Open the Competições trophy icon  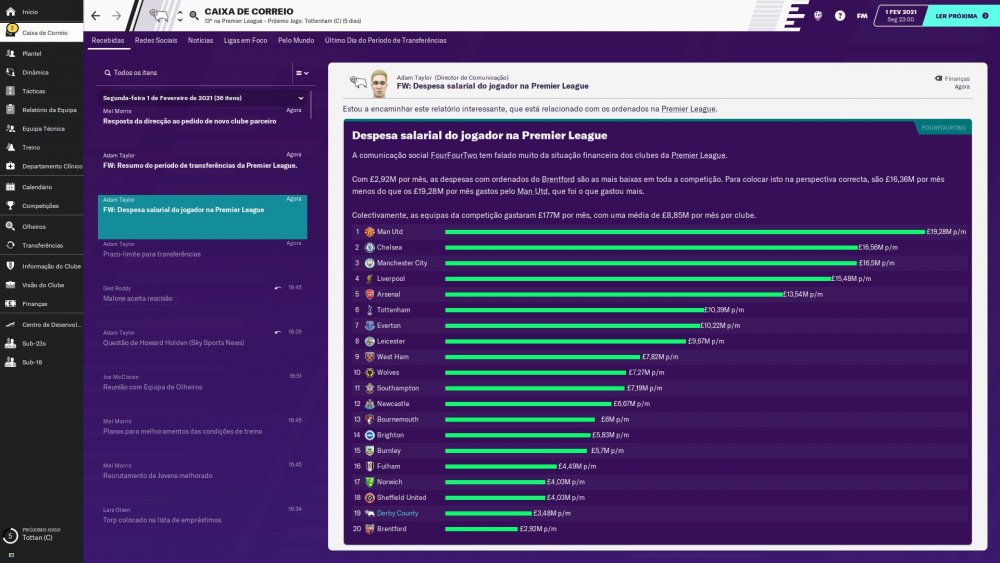[10, 206]
